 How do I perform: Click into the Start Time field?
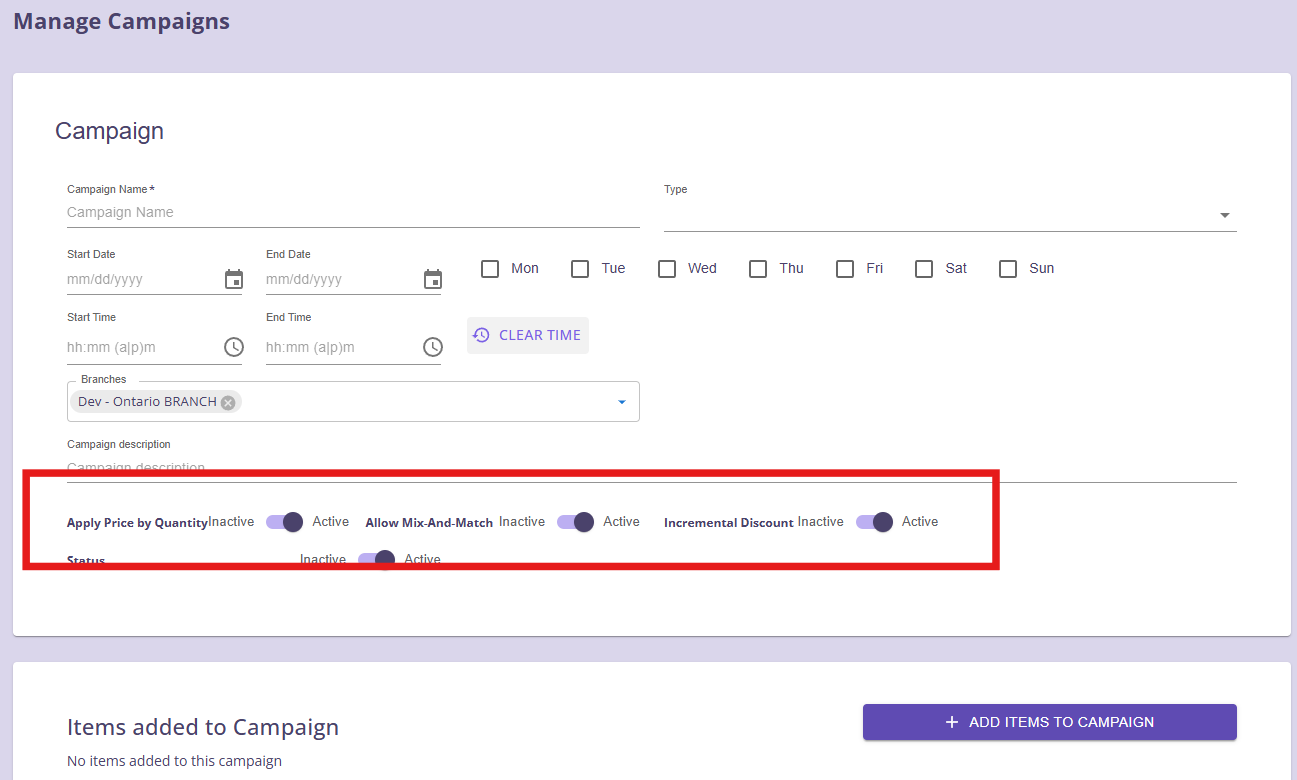pos(140,347)
